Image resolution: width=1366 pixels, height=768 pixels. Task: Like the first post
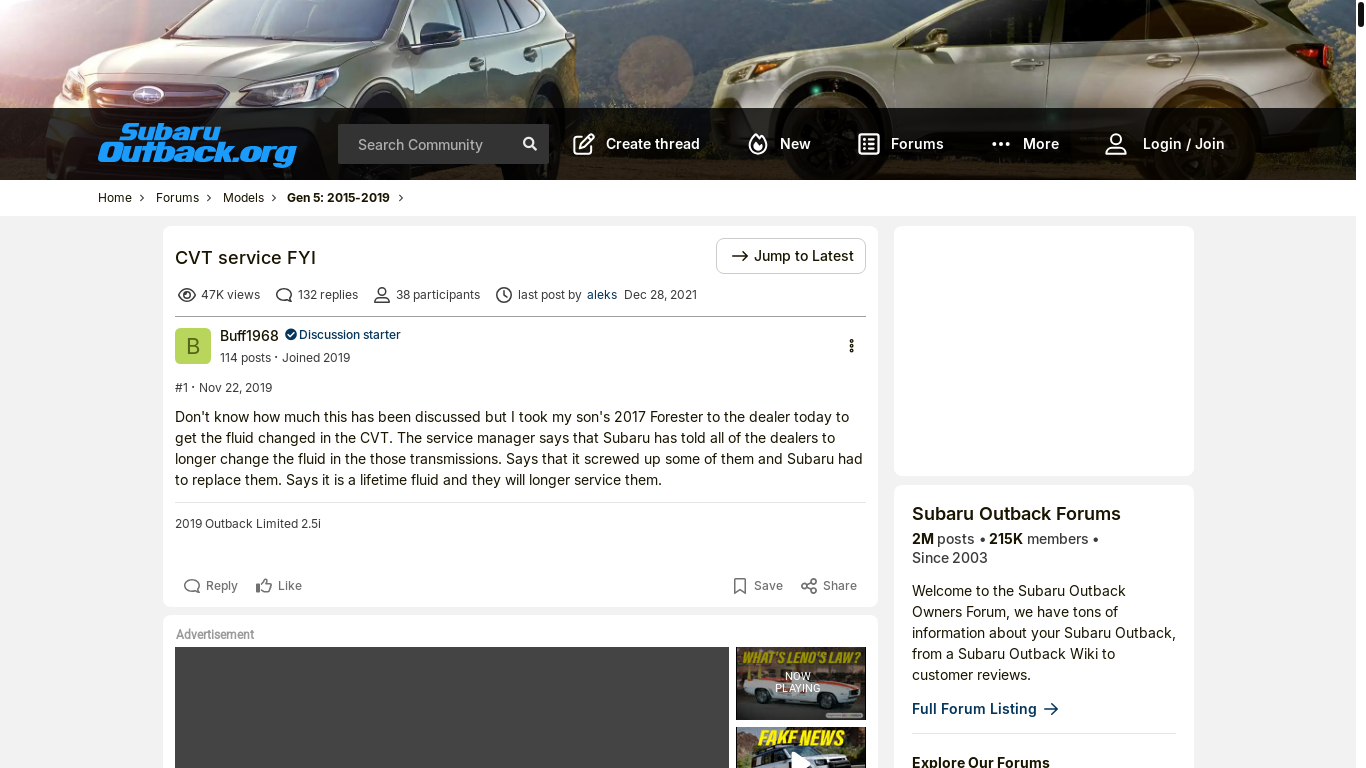pos(279,586)
